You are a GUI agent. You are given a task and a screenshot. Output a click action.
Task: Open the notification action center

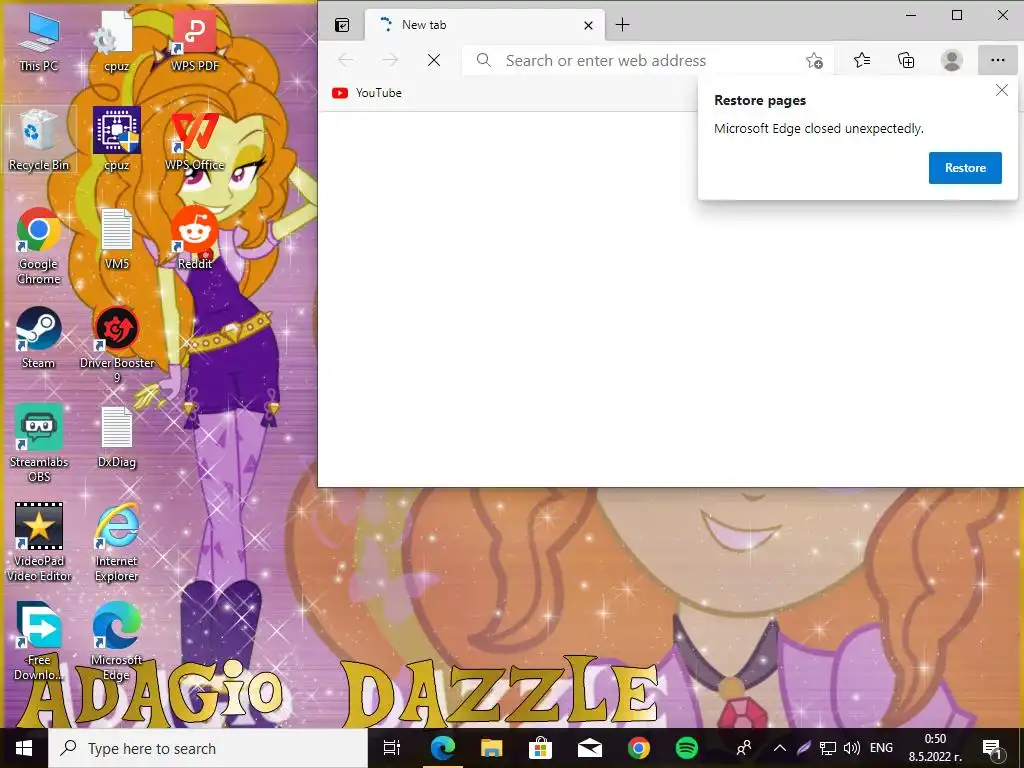(991, 748)
